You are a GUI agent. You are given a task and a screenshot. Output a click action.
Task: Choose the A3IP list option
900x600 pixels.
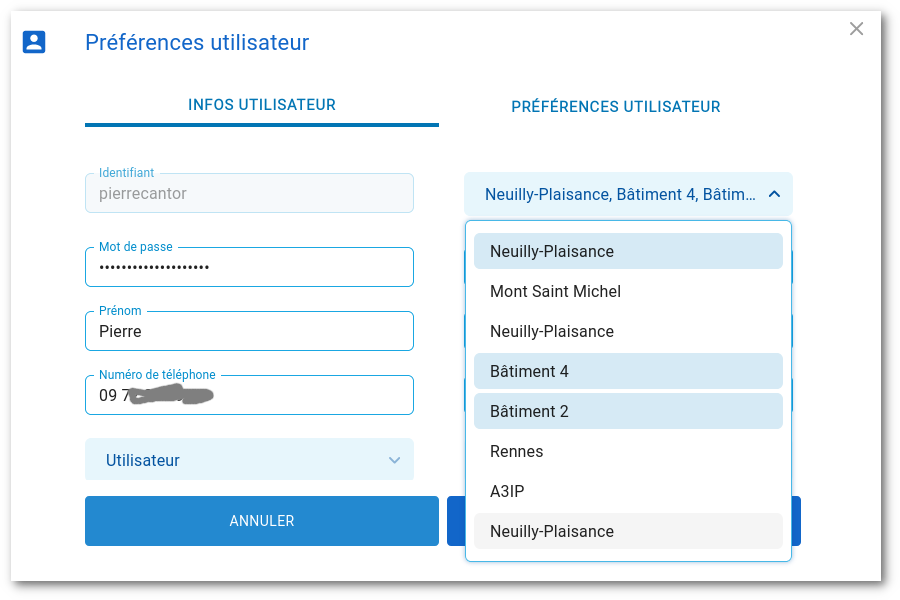(x=628, y=491)
